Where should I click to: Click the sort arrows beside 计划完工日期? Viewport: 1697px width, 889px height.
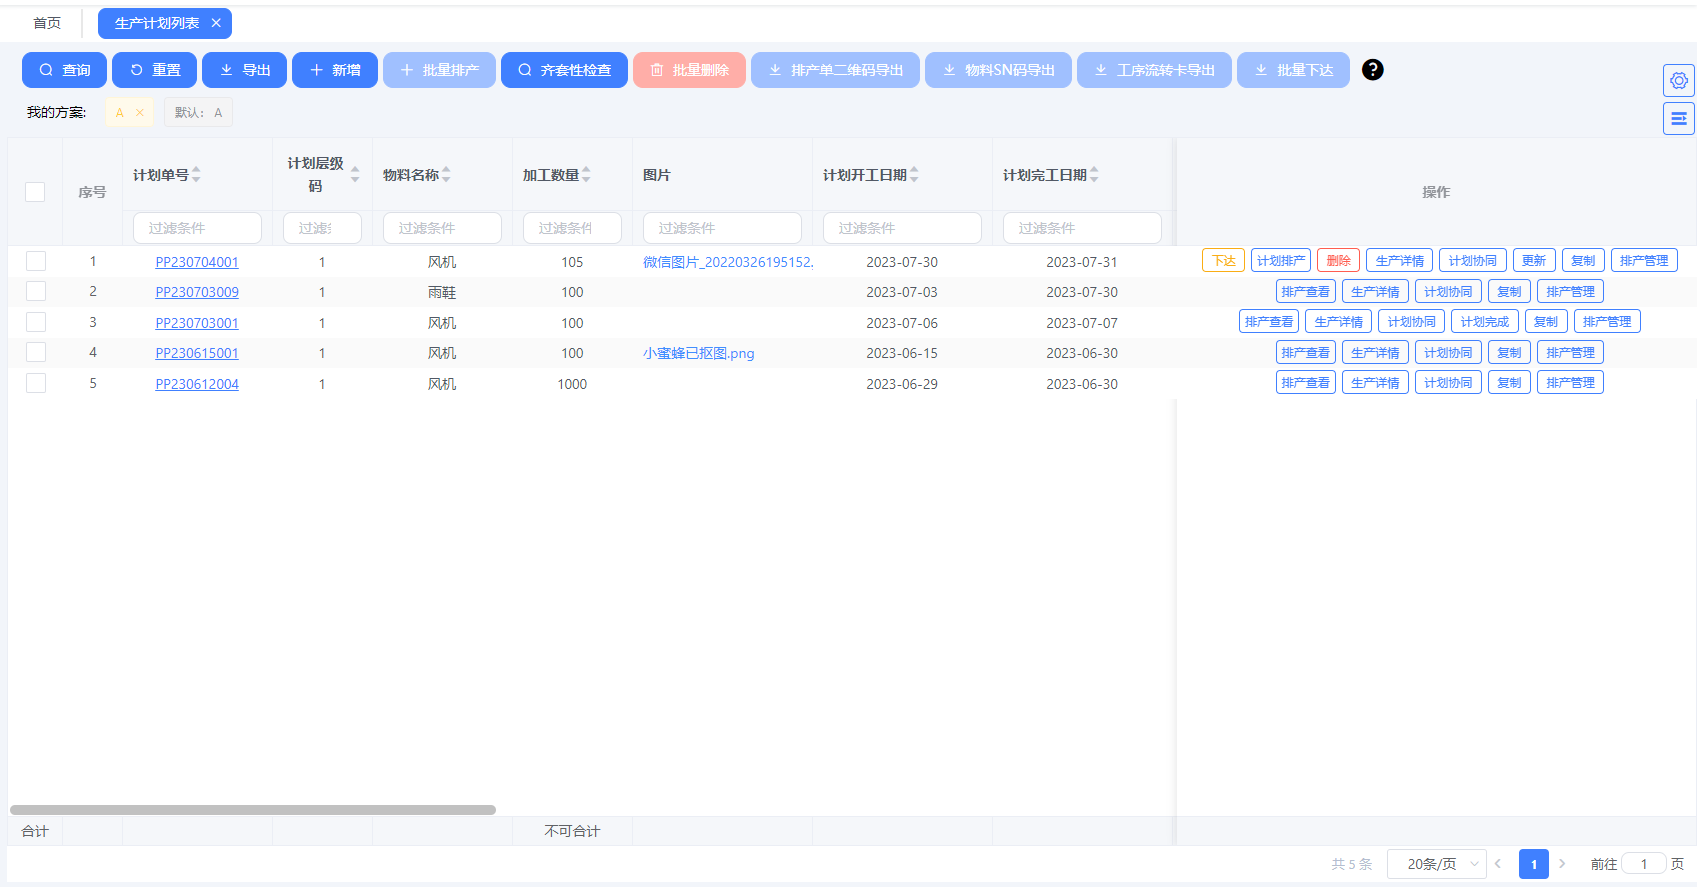tap(1094, 175)
